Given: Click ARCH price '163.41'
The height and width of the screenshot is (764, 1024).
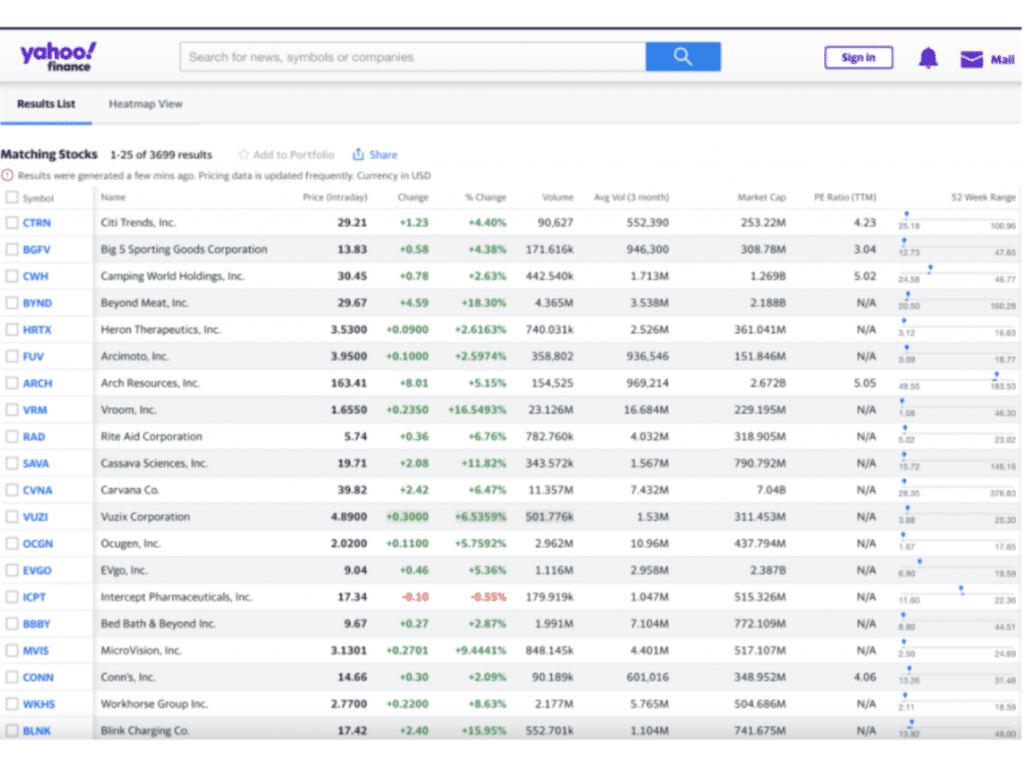Looking at the screenshot, I should 349,383.
